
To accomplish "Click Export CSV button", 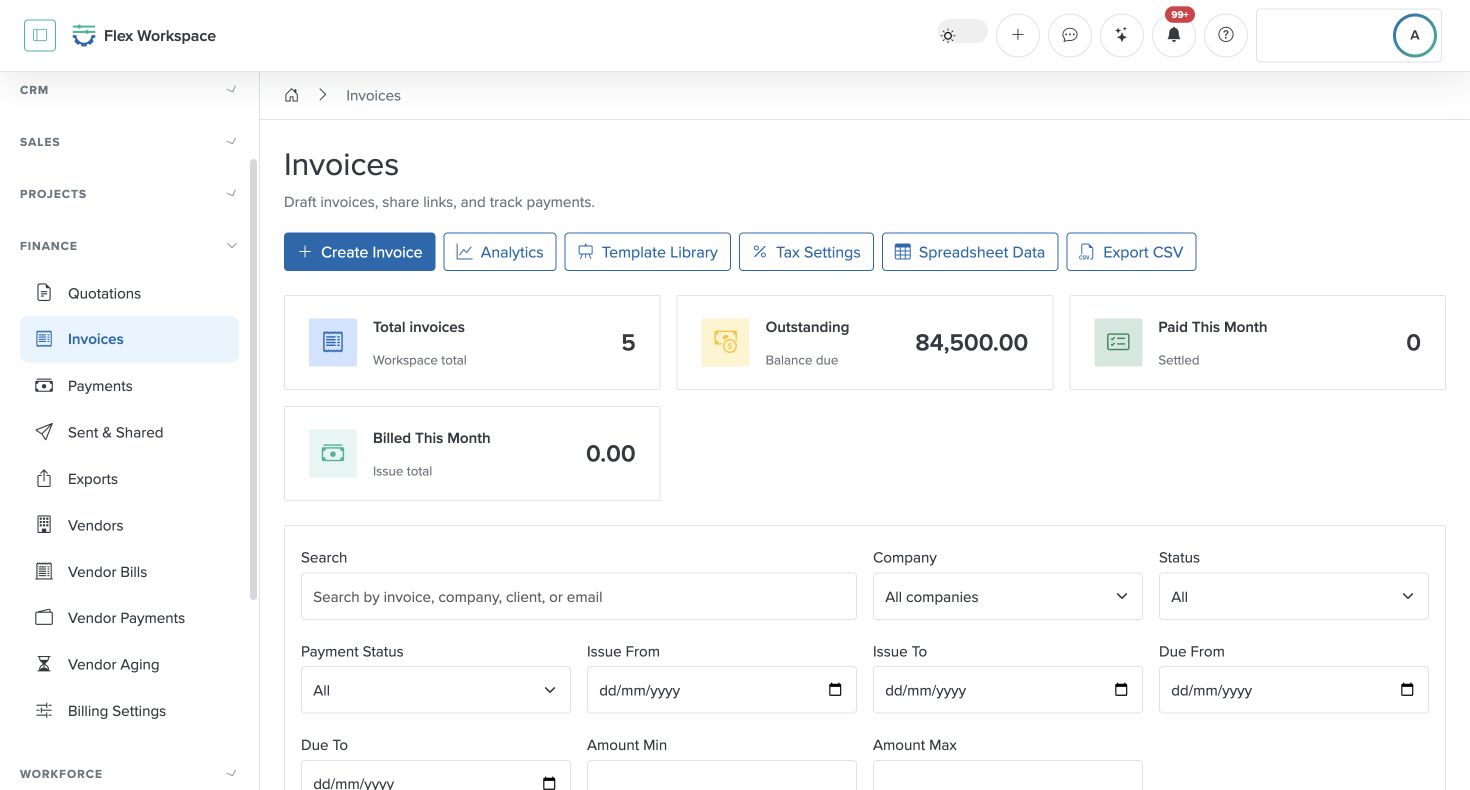I will (1131, 252).
